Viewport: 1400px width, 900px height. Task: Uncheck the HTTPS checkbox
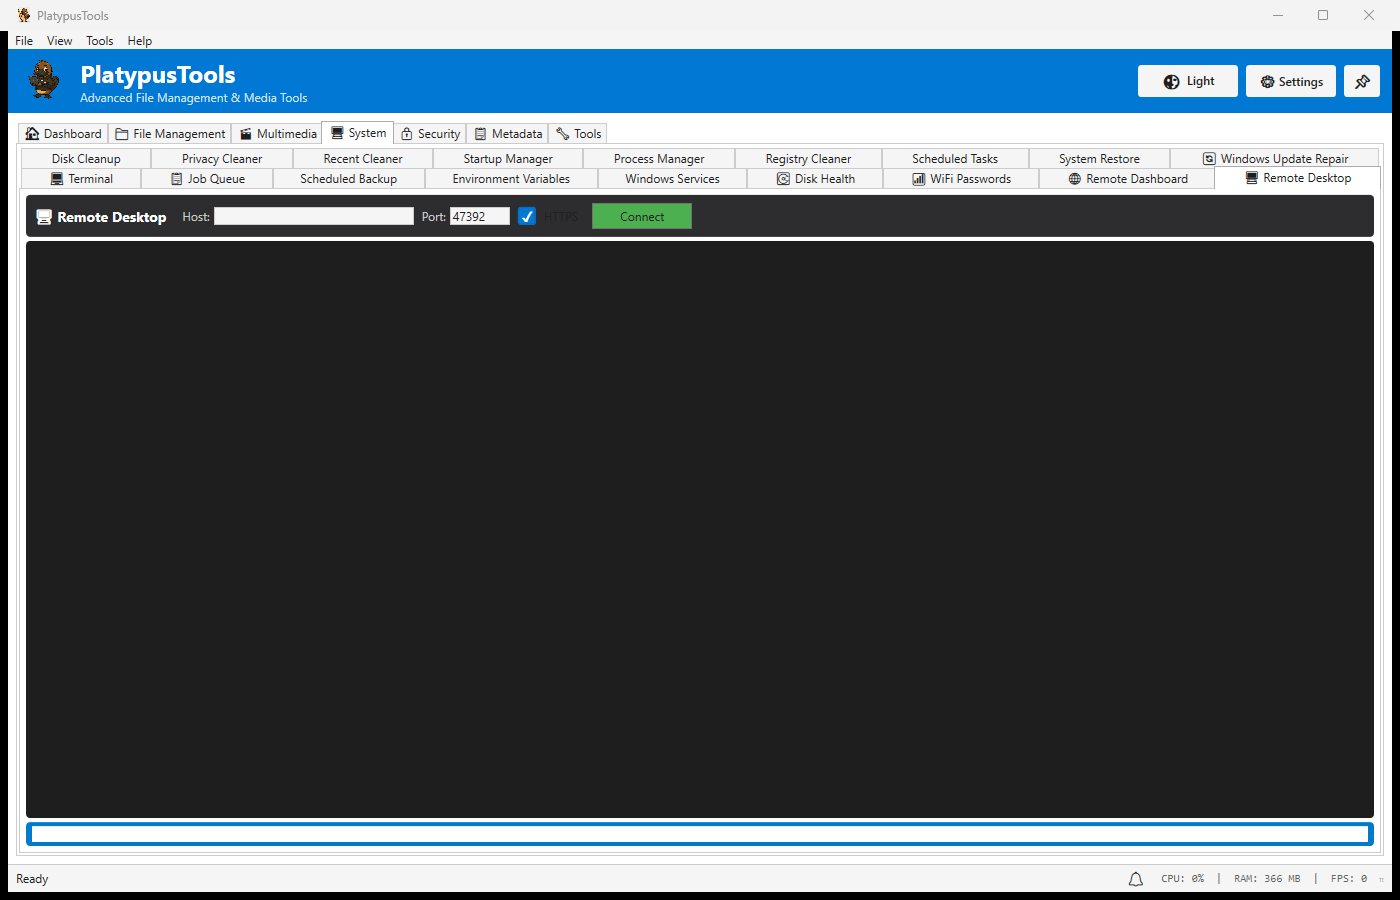[x=526, y=216]
